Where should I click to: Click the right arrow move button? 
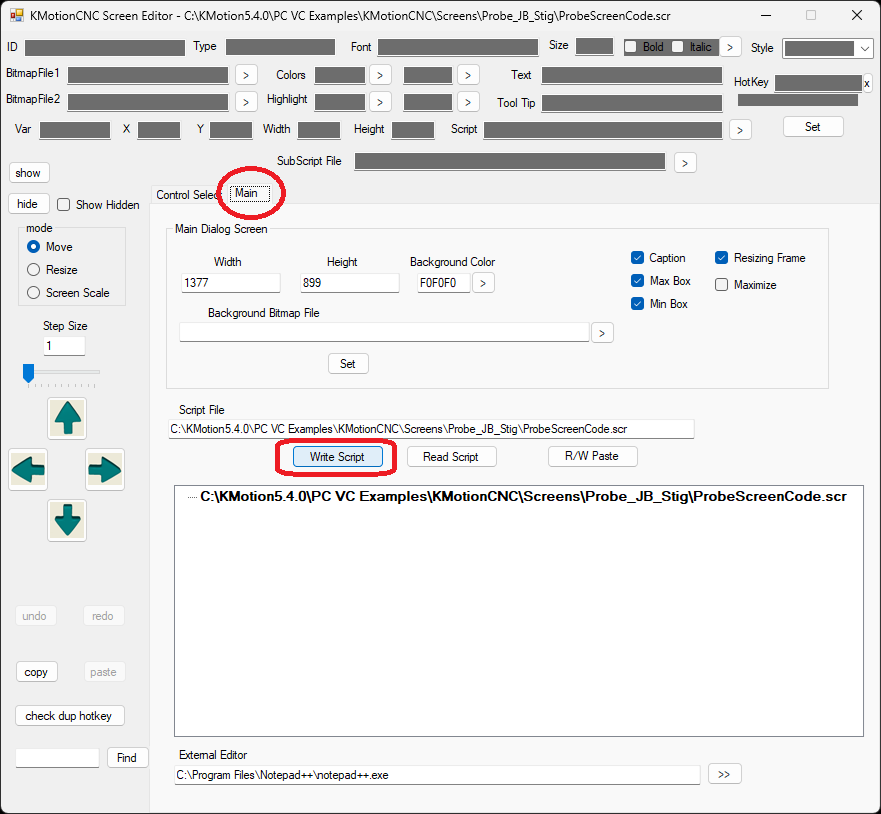pyautogui.click(x=104, y=469)
